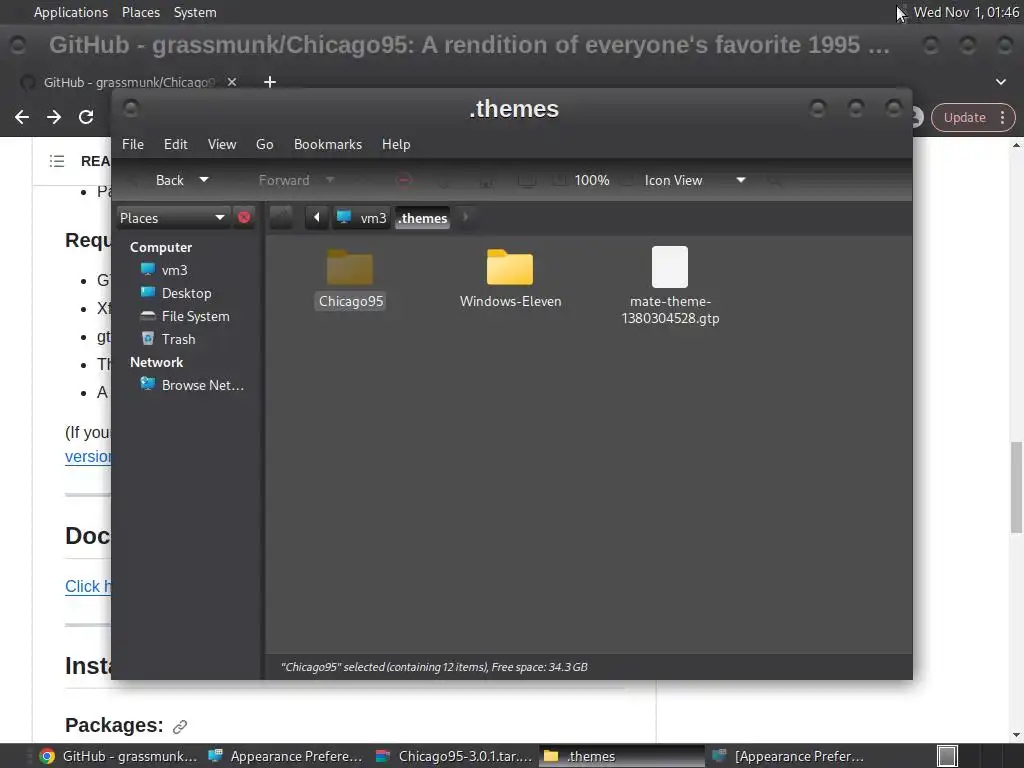Switch to bracketed [Appearance Prefer… taskbar item

[790, 756]
